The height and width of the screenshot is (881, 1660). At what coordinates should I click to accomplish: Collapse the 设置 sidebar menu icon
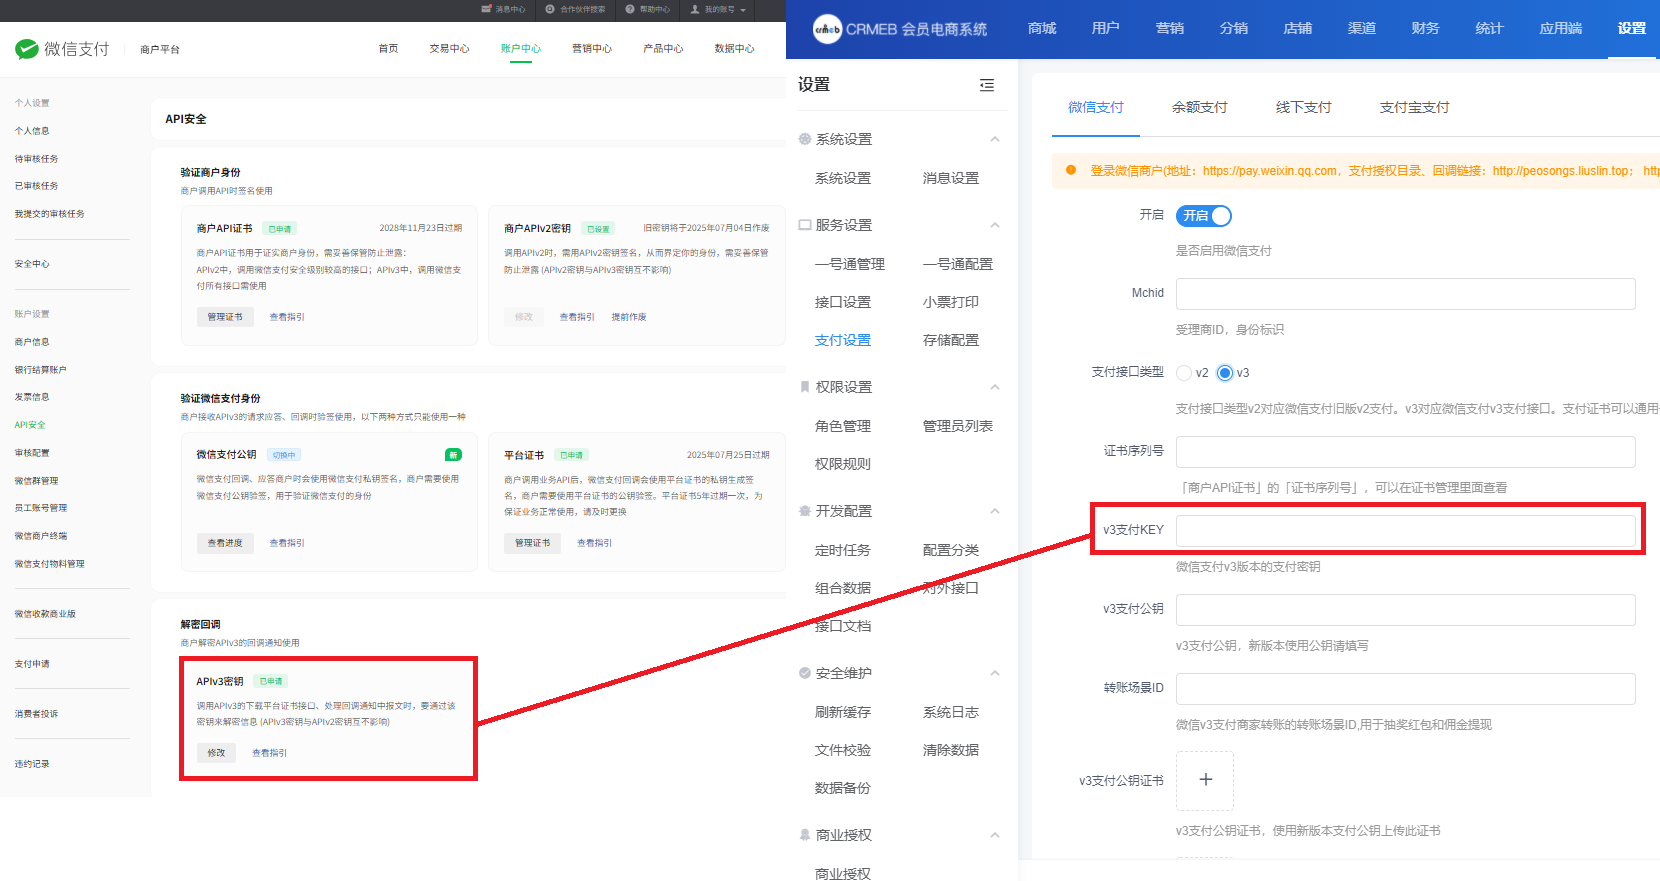click(987, 85)
